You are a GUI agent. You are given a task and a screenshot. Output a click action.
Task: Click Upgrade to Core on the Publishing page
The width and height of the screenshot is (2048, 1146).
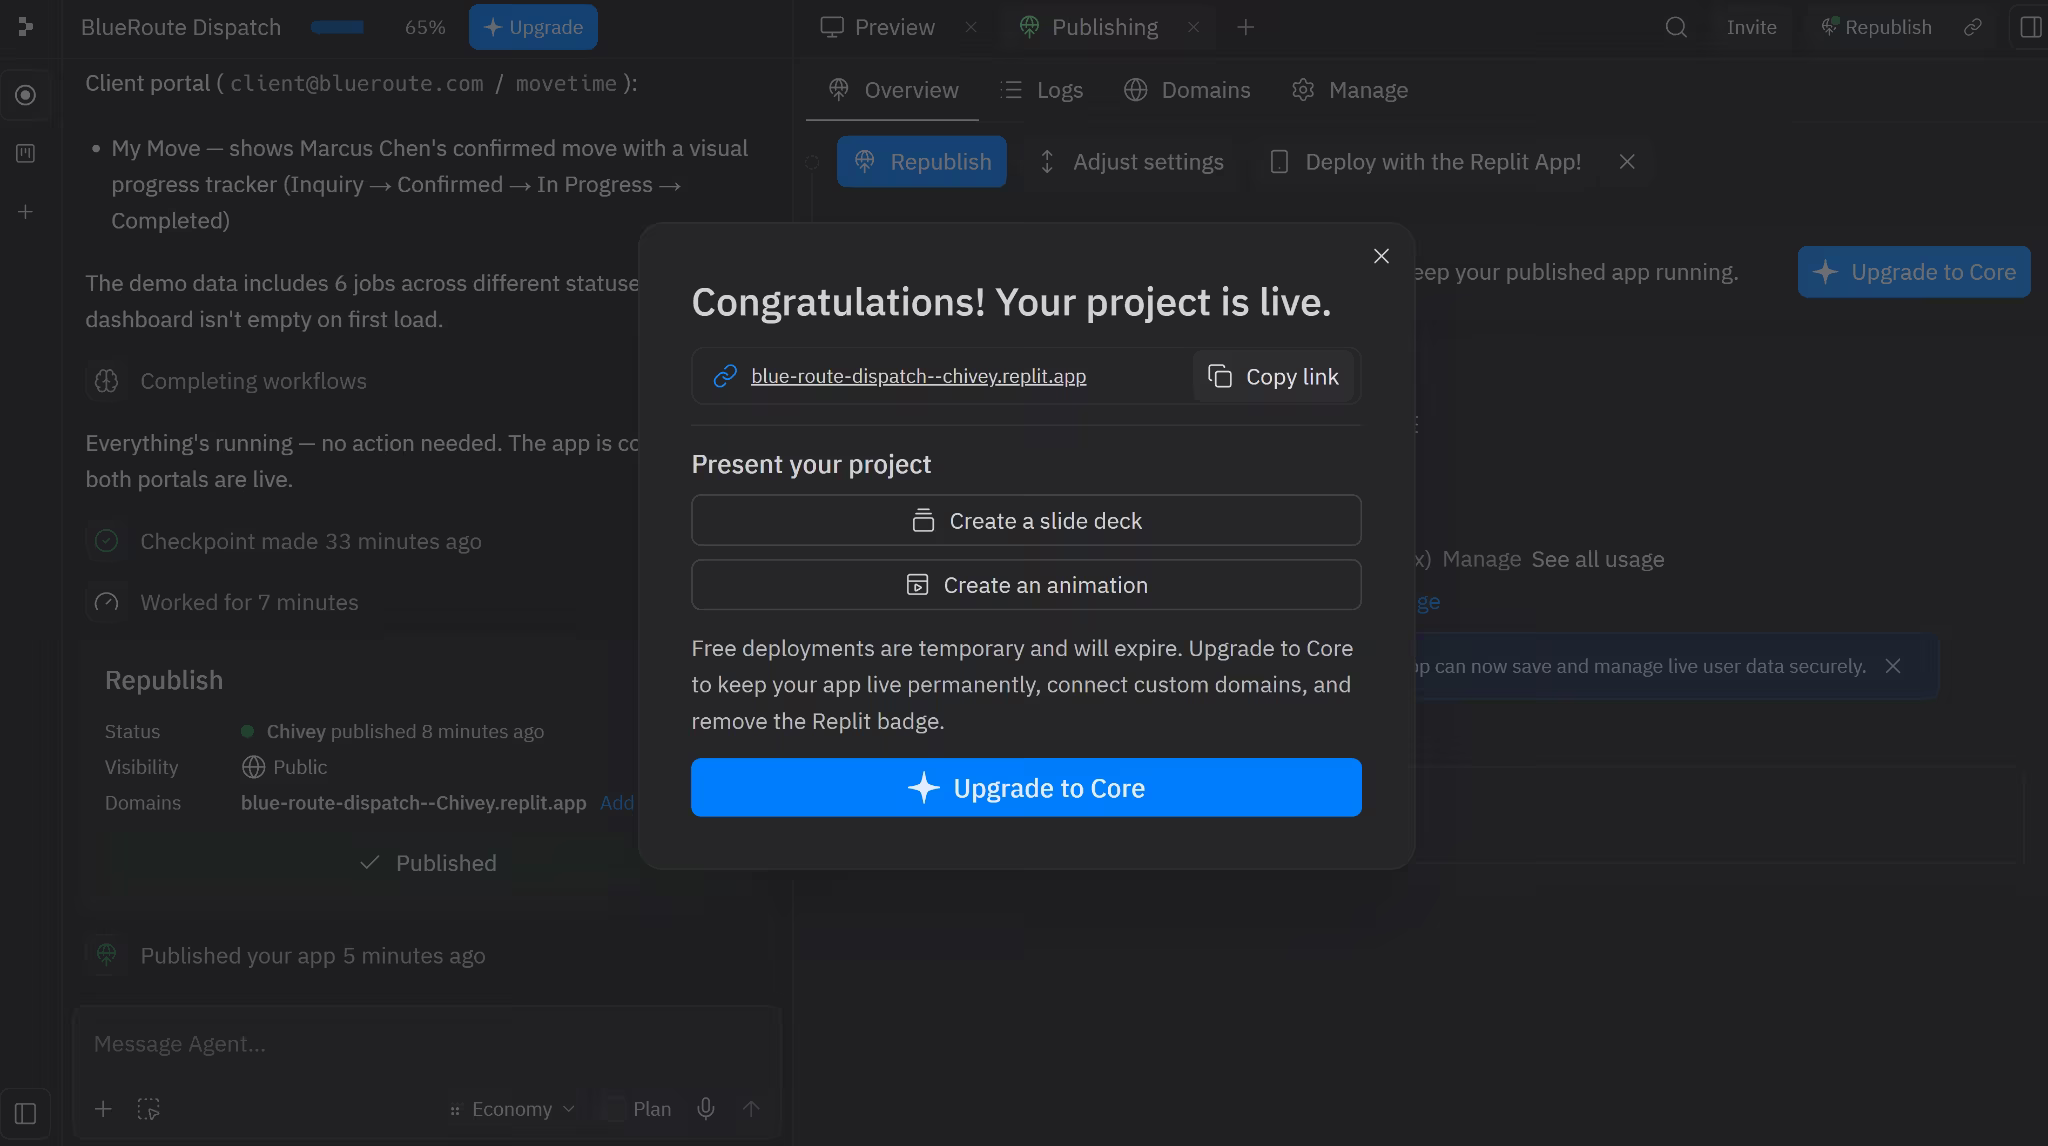tap(1914, 272)
